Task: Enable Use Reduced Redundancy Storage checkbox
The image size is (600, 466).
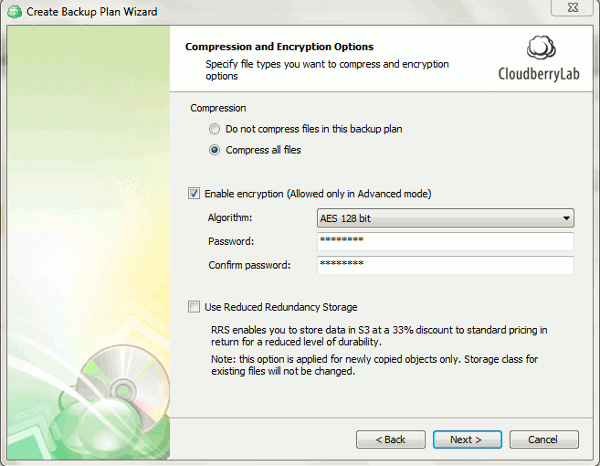Action: 194,307
